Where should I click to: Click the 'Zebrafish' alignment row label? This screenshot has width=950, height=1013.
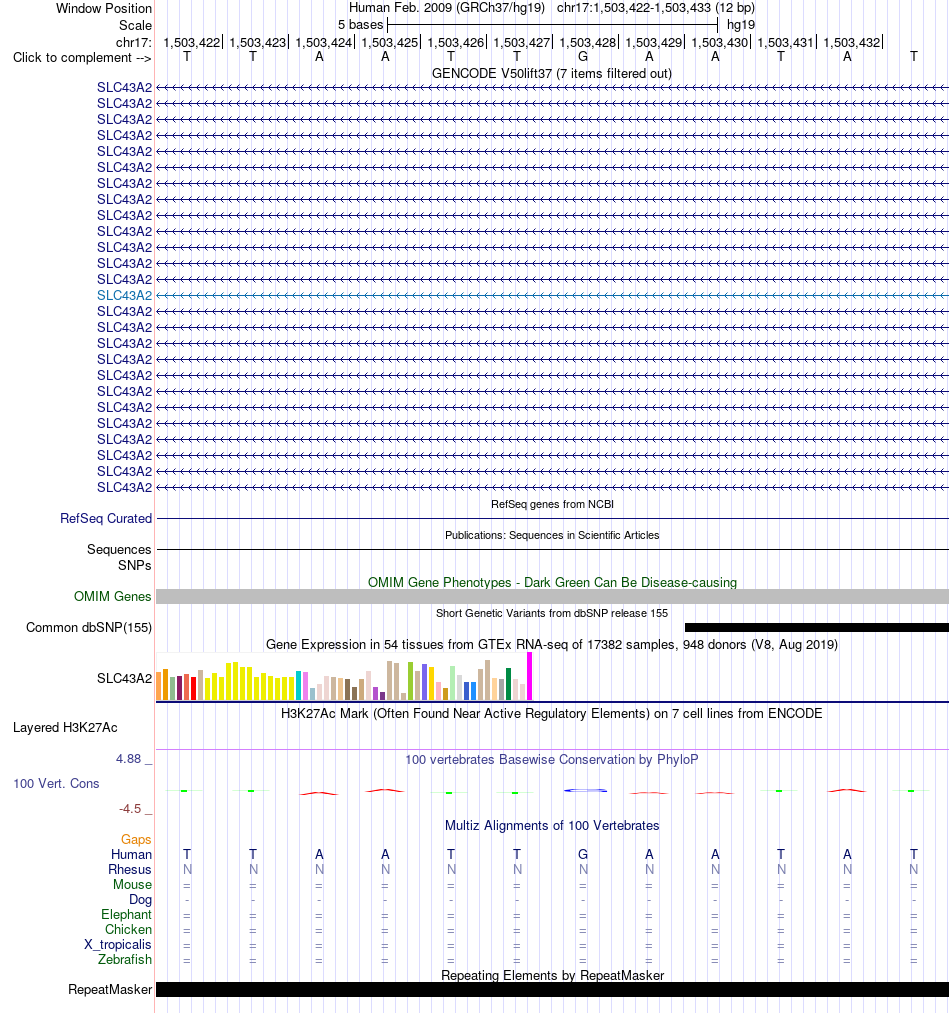125,959
